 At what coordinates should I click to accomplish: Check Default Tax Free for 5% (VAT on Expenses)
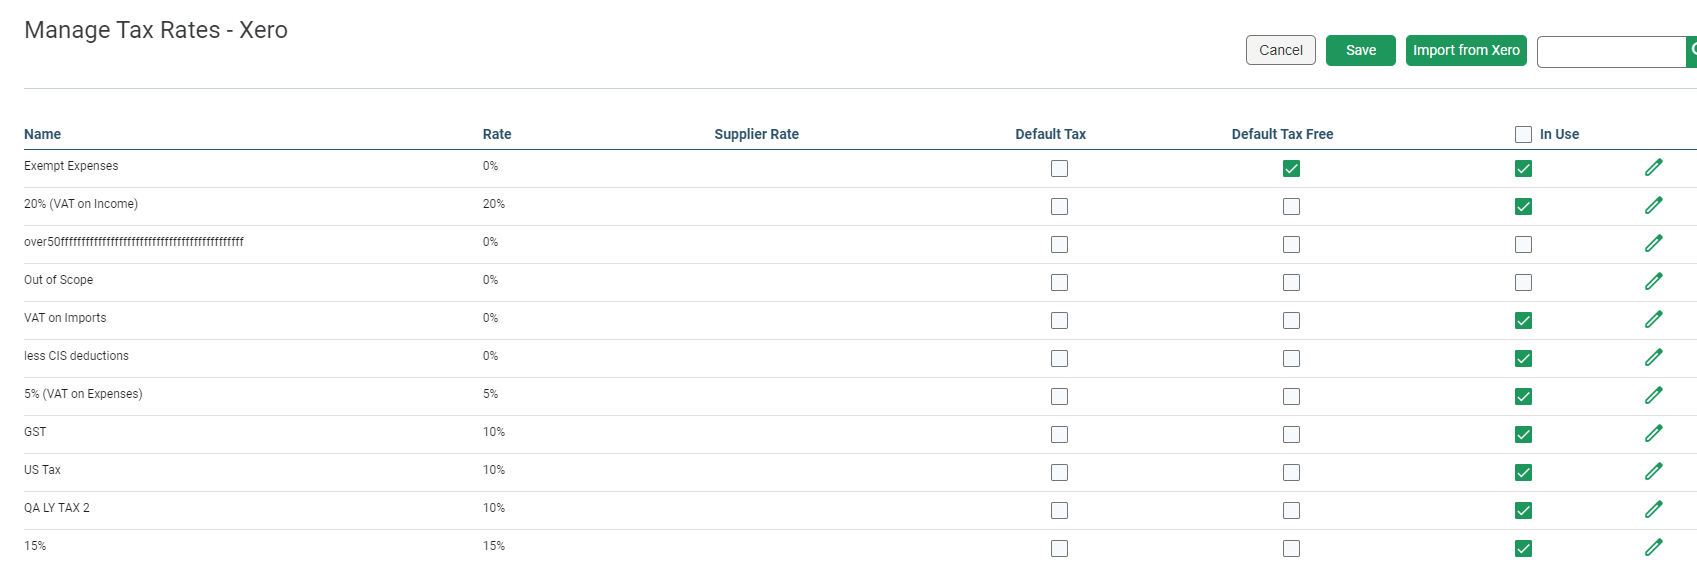[x=1291, y=396]
